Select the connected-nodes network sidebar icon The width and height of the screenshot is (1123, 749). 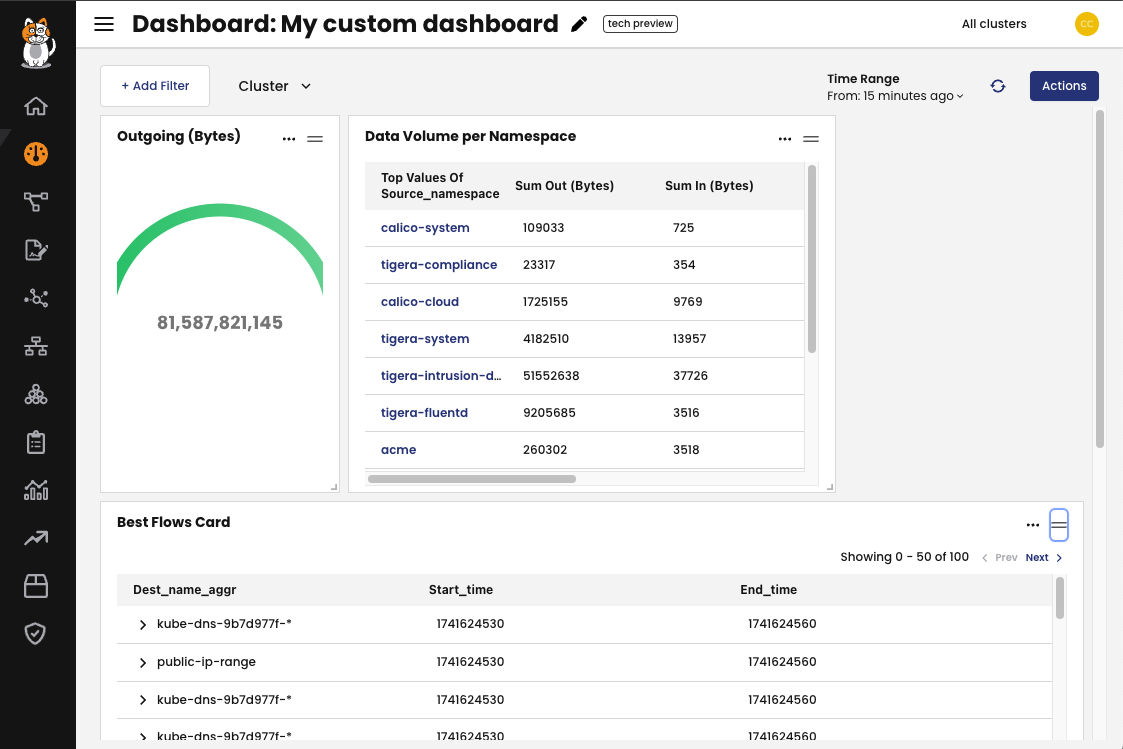click(x=36, y=297)
